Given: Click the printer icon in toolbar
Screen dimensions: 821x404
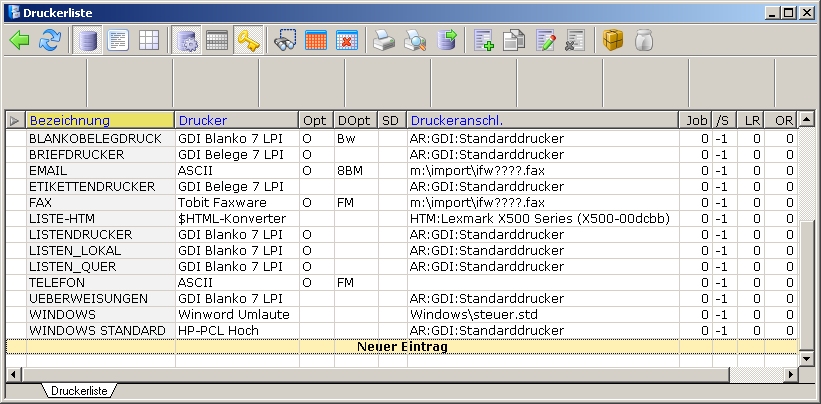Looking at the screenshot, I should tap(383, 41).
